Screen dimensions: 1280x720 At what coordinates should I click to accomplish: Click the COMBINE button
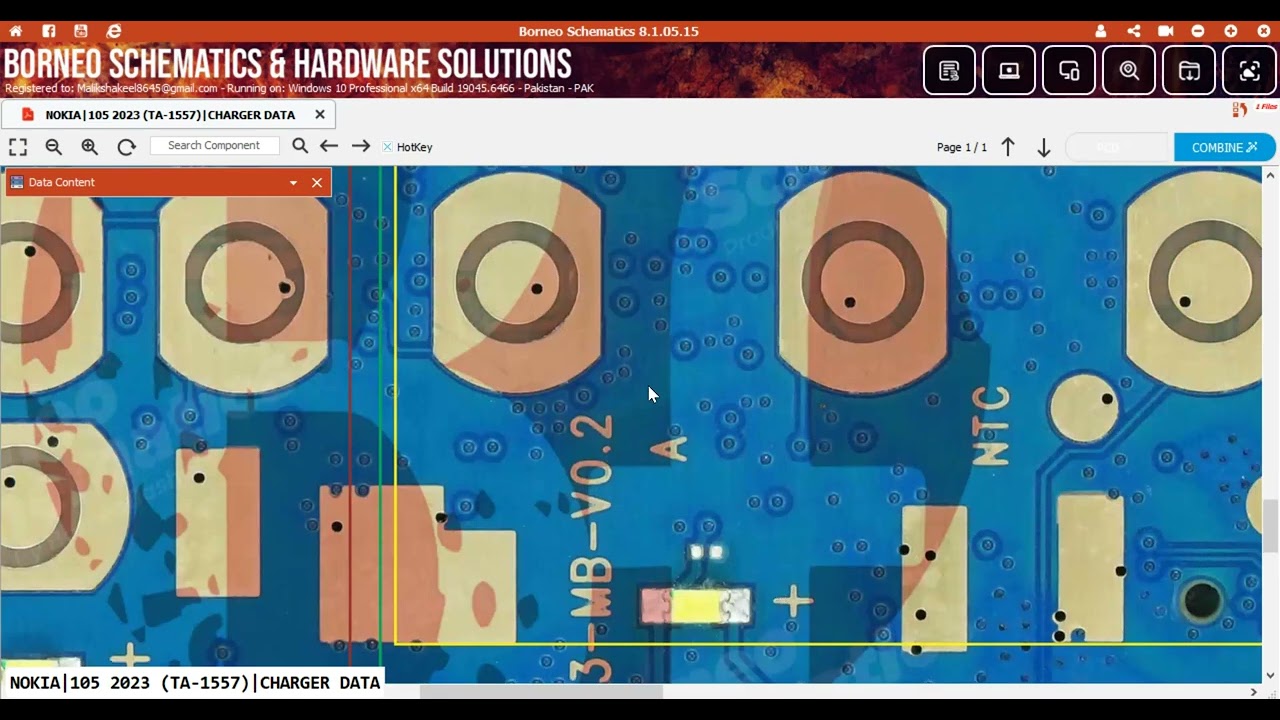pyautogui.click(x=1225, y=147)
